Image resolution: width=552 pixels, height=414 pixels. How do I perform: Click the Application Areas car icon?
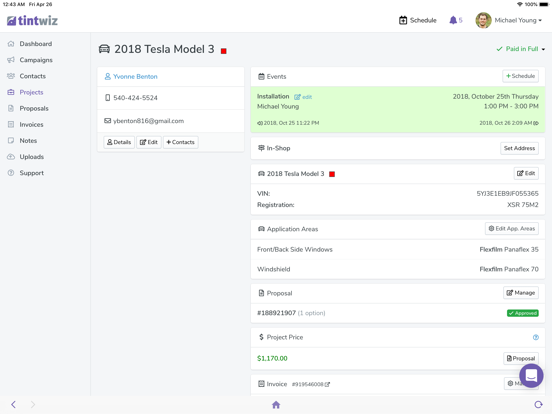pos(261,229)
